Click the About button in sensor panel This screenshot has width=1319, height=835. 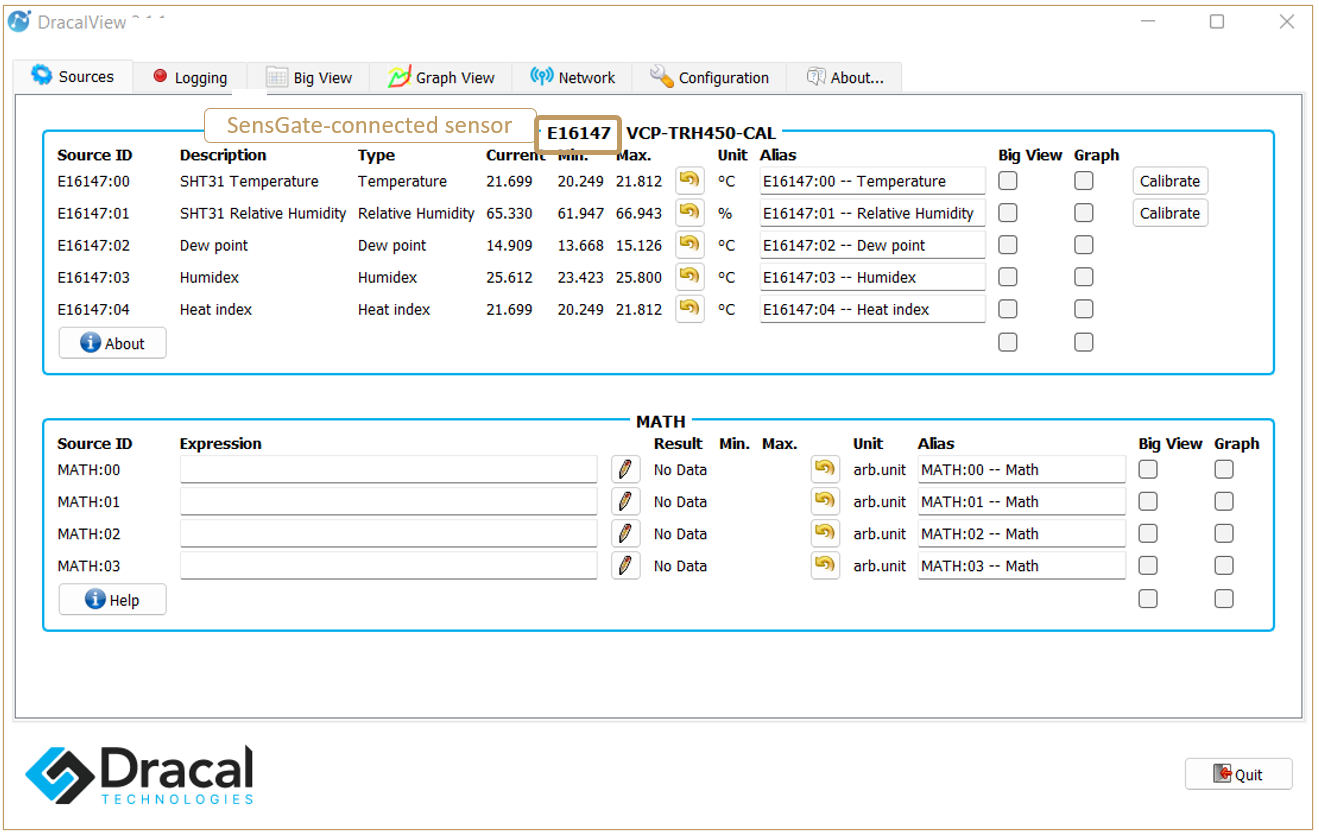point(112,343)
